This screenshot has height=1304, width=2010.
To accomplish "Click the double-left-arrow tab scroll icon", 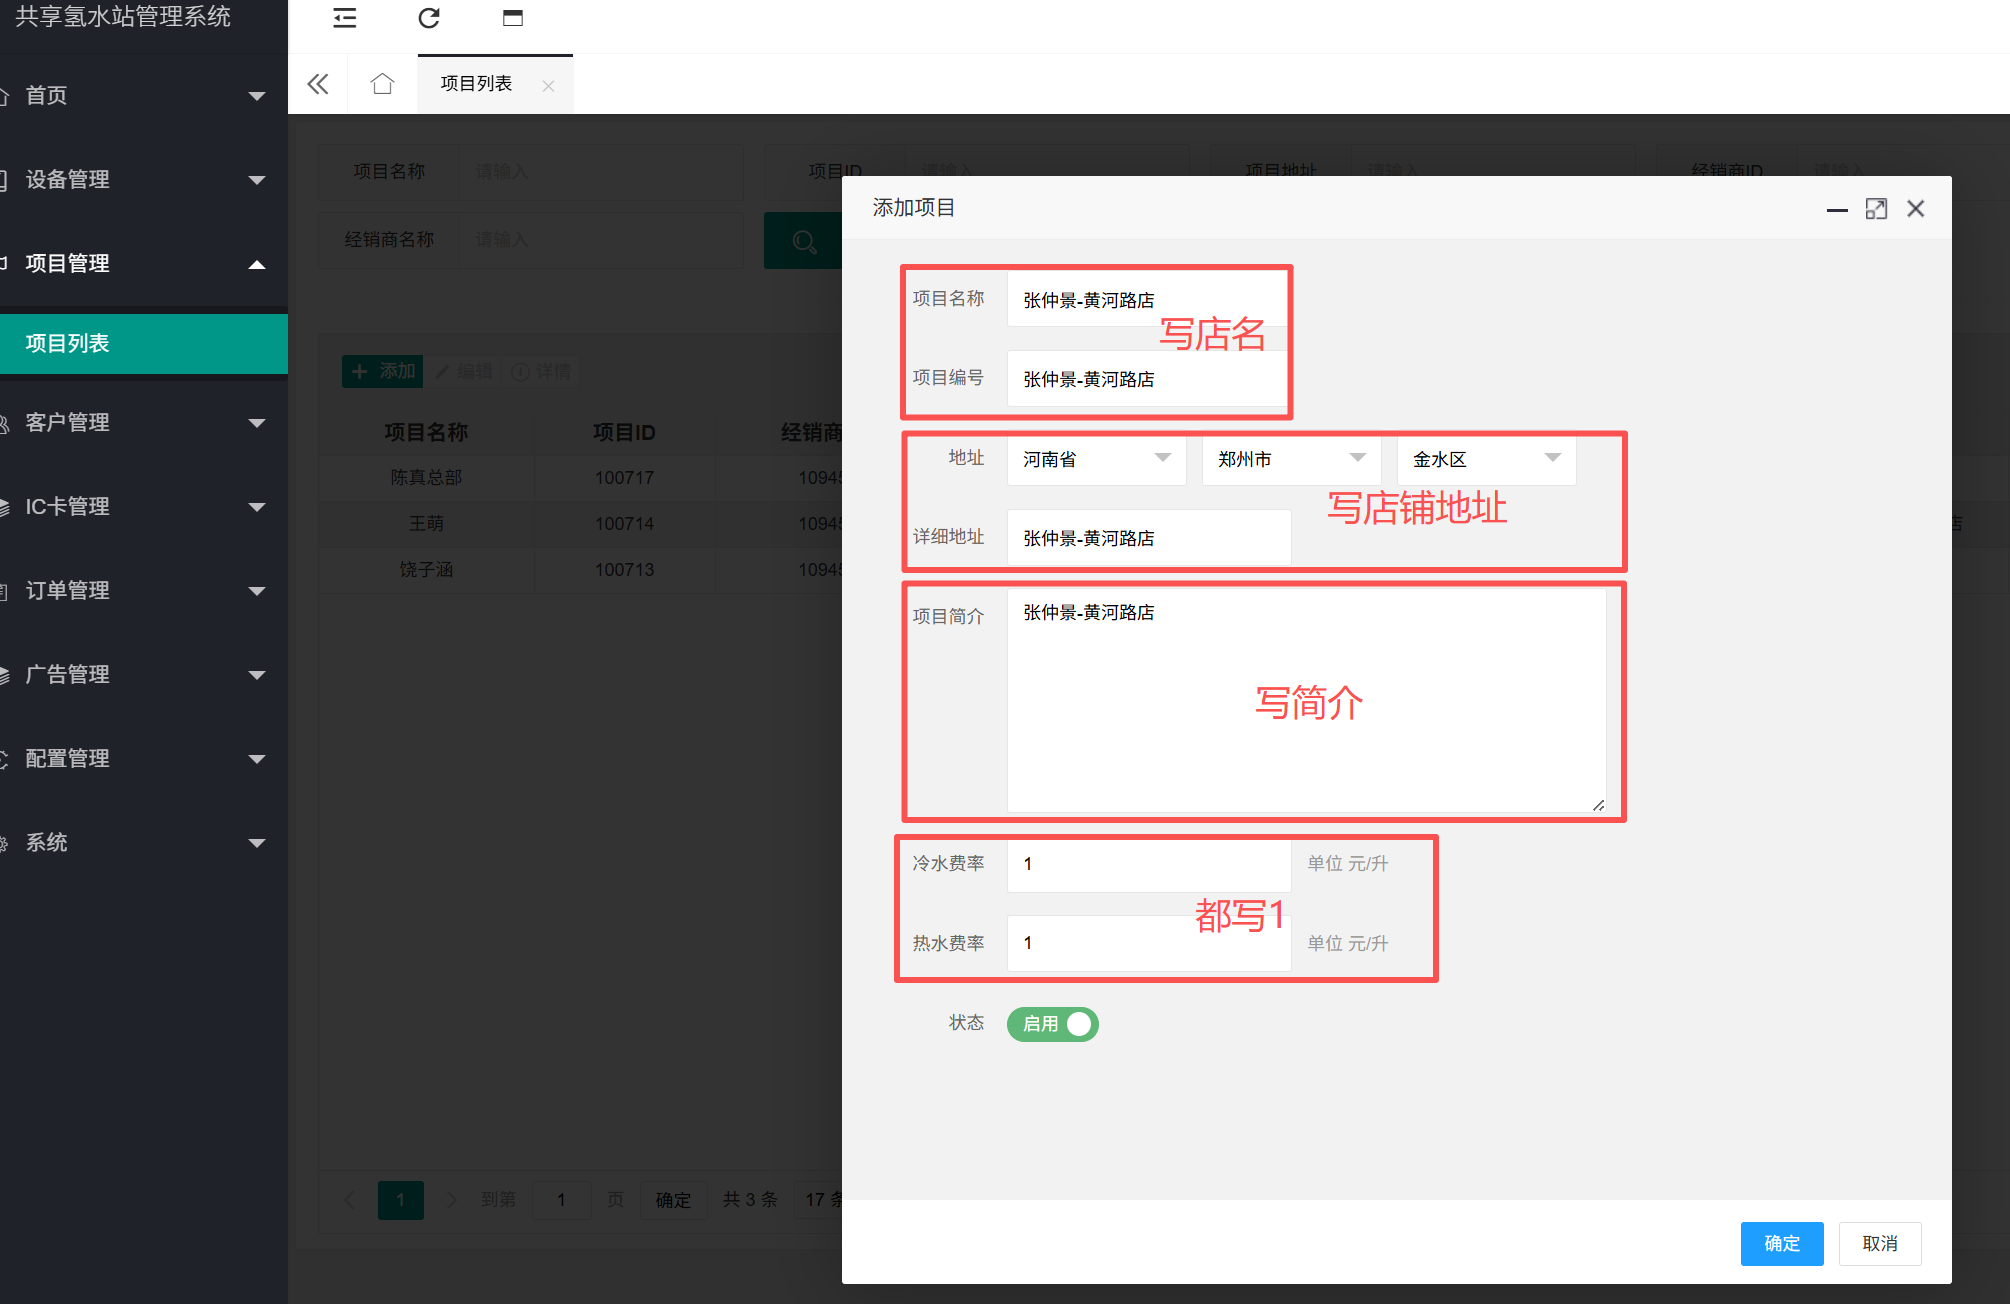I will (x=318, y=84).
